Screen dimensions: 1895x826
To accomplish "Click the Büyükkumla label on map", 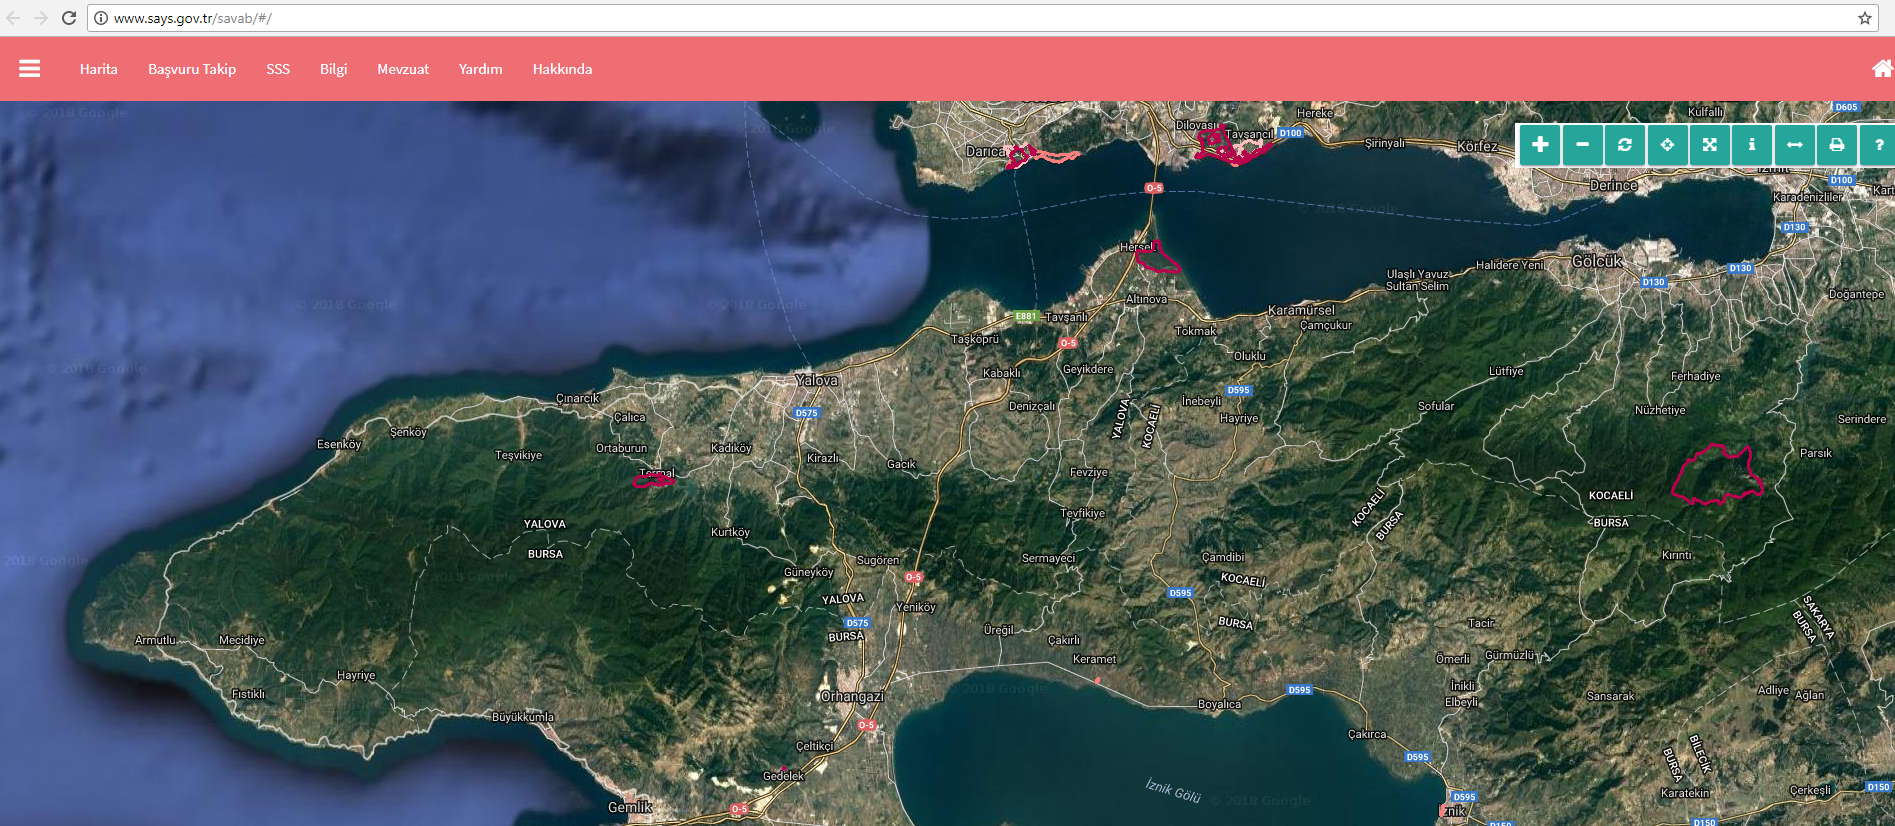I will [523, 717].
